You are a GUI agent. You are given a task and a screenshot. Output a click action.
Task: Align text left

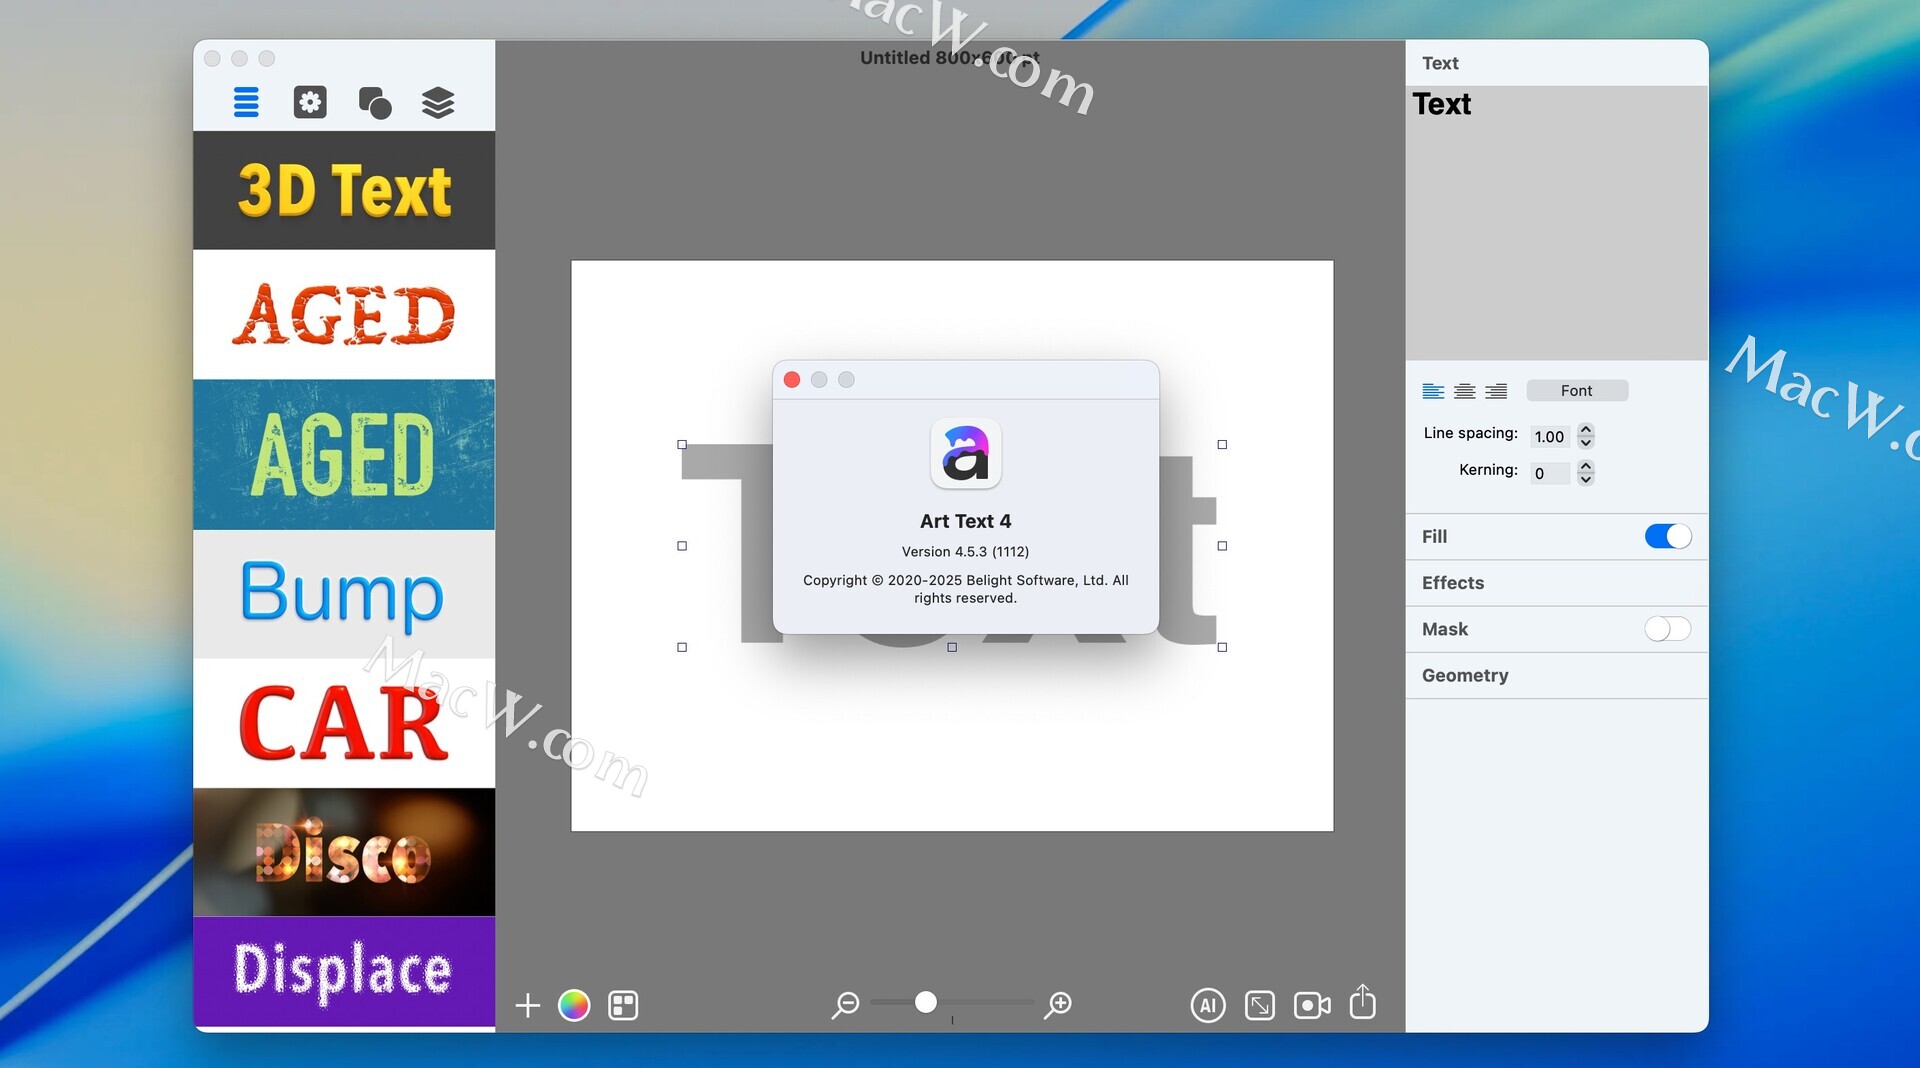point(1433,391)
